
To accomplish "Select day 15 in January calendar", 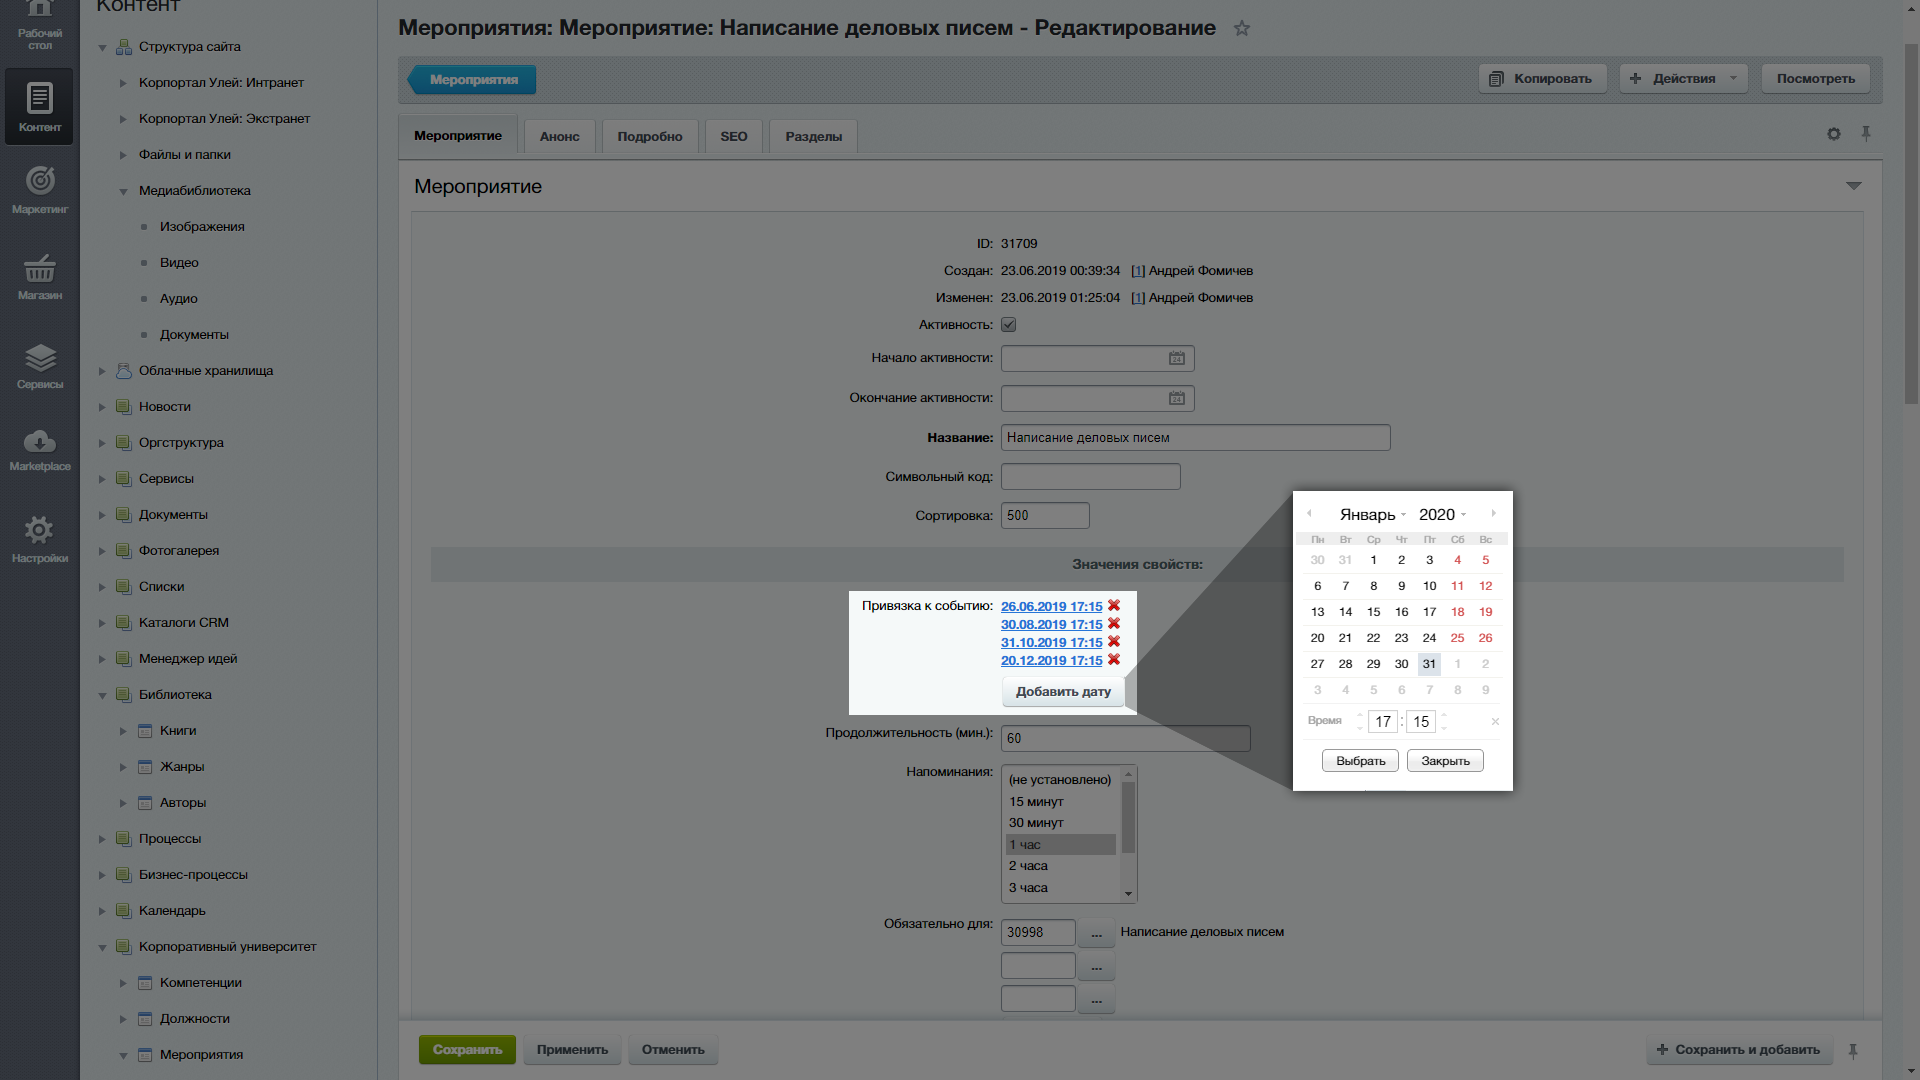I will pyautogui.click(x=1373, y=612).
